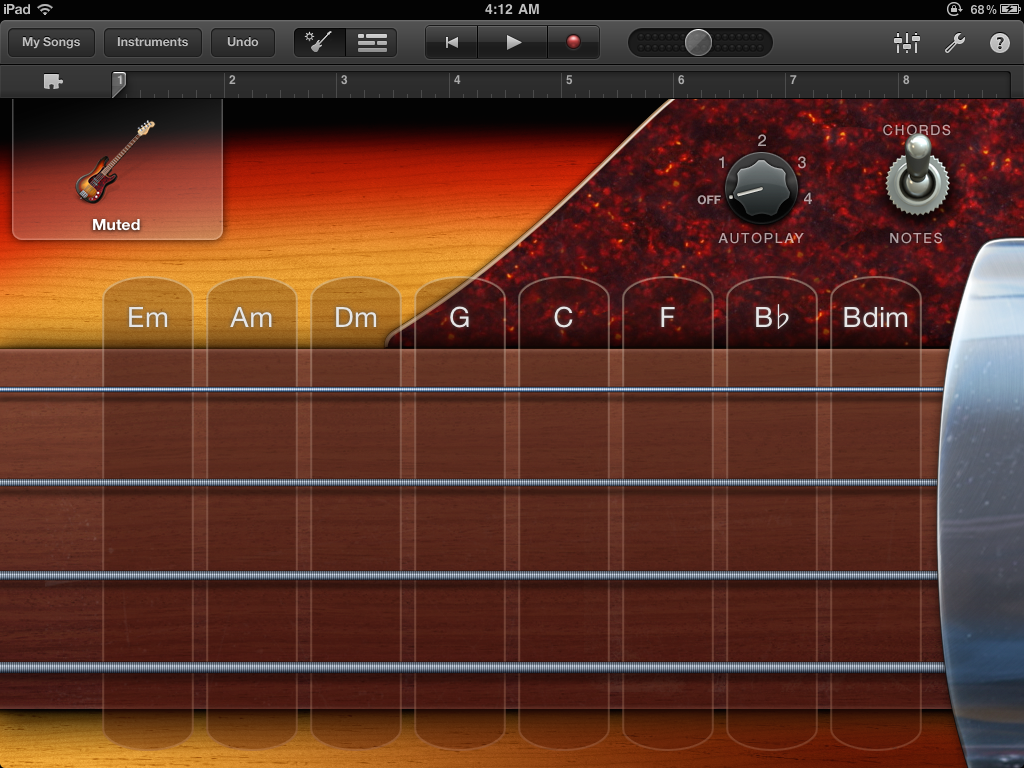Set Autoplay to OFF
Screen dimensions: 1024x768
coord(709,200)
